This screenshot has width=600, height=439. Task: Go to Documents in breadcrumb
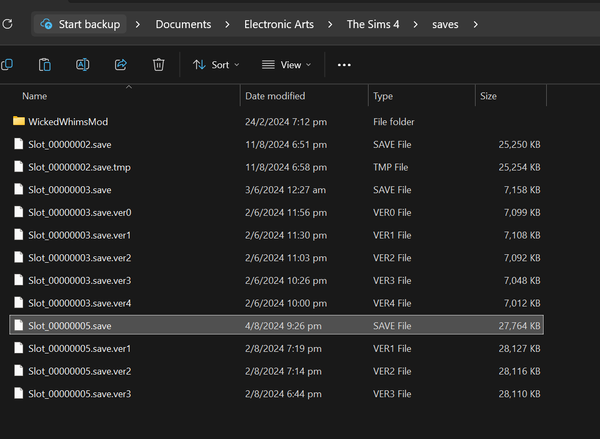183,24
